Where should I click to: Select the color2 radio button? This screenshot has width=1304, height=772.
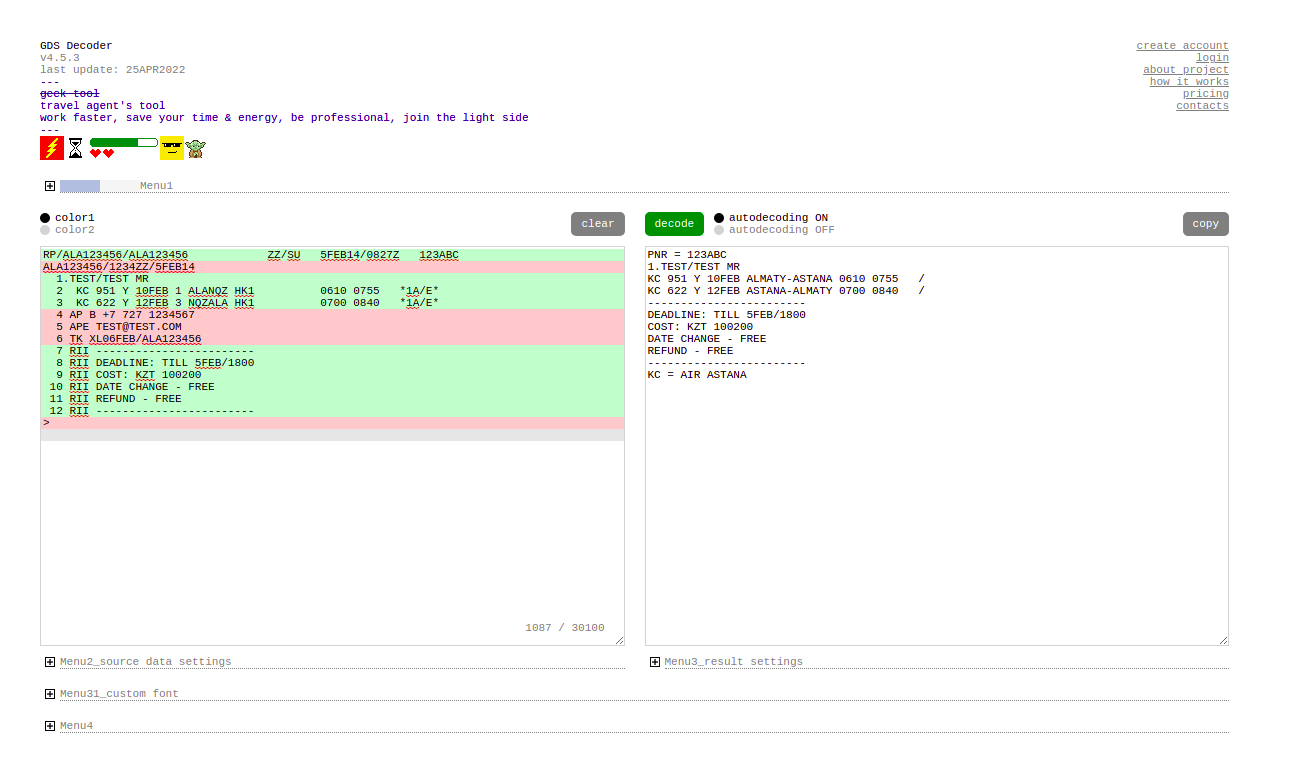click(x=44, y=229)
